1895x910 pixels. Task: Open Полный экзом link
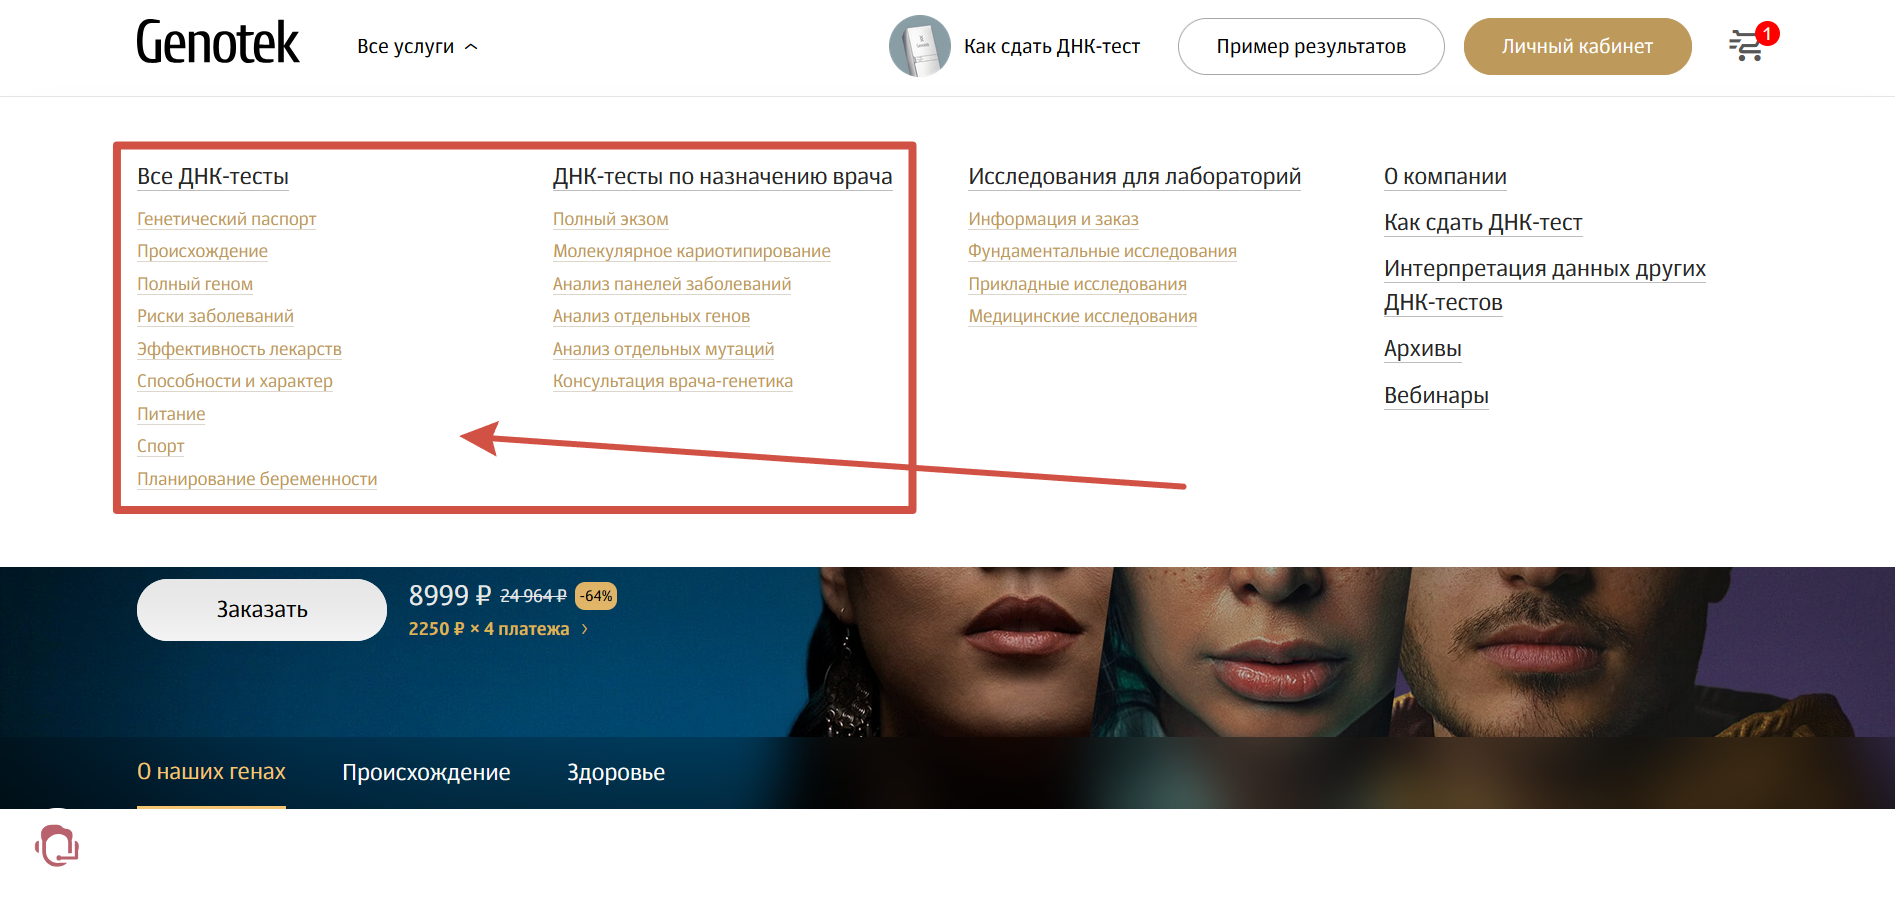point(611,219)
